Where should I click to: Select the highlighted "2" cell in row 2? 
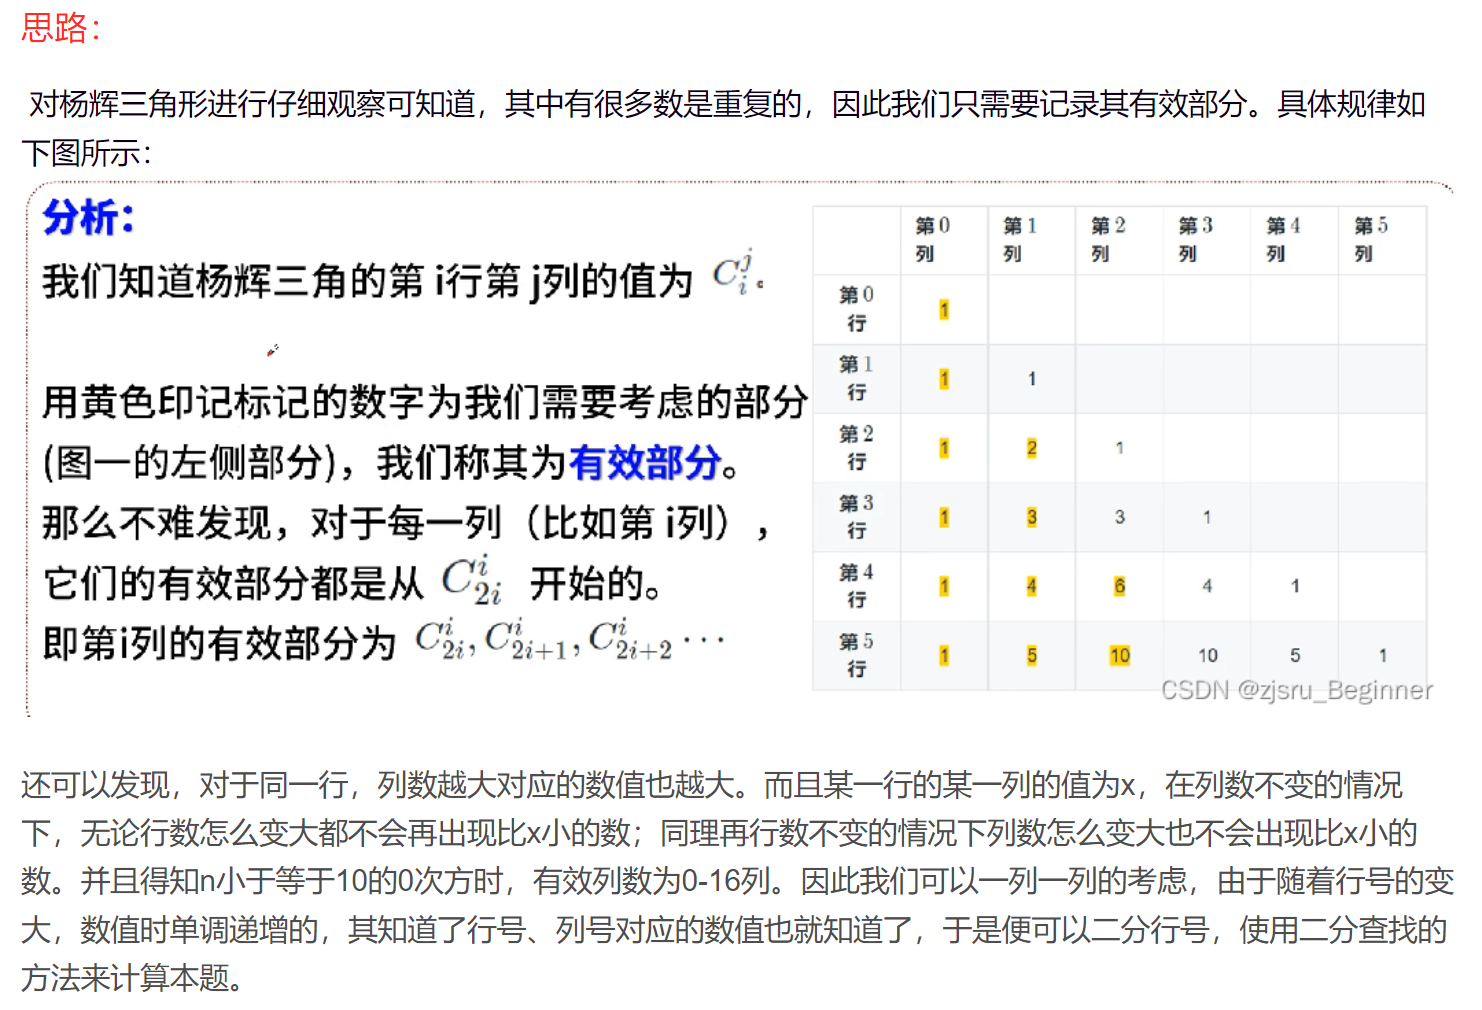(x=1031, y=448)
